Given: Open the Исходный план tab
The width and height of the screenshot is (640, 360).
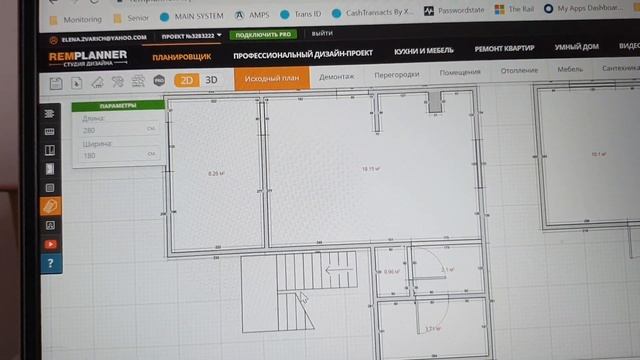Looking at the screenshot, I should (x=272, y=78).
